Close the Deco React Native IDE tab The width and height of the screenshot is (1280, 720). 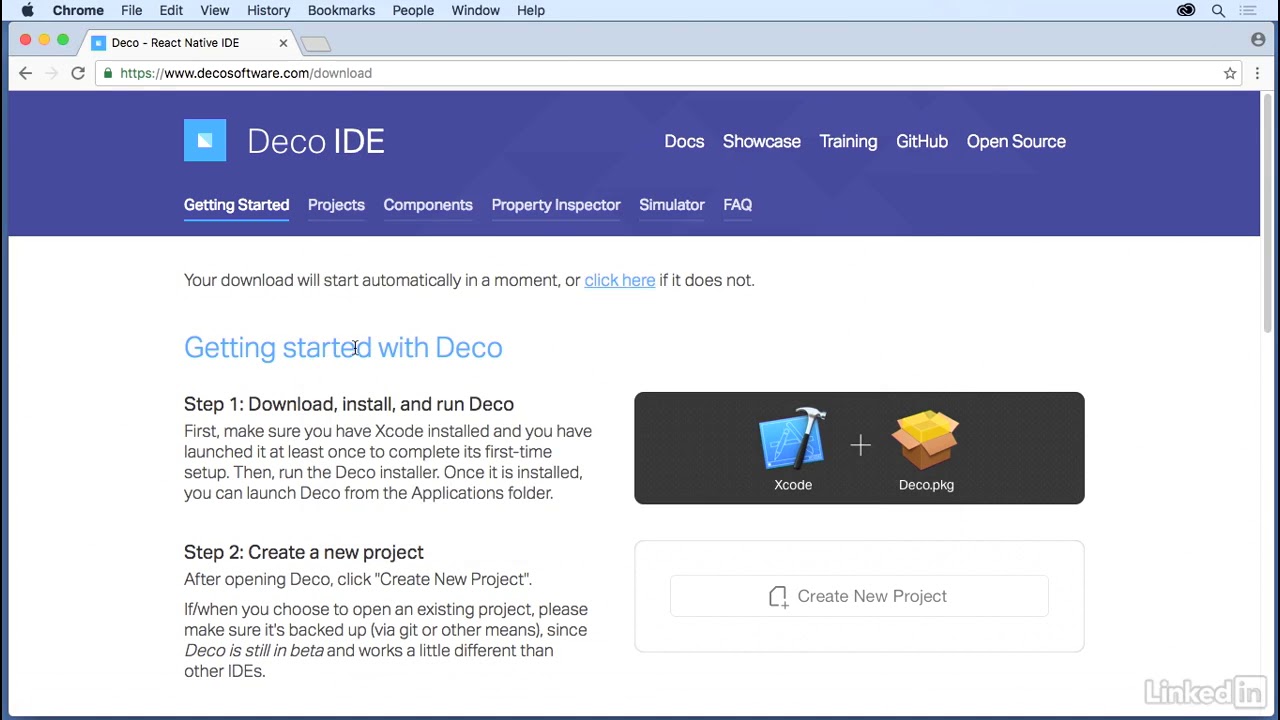[x=283, y=43]
